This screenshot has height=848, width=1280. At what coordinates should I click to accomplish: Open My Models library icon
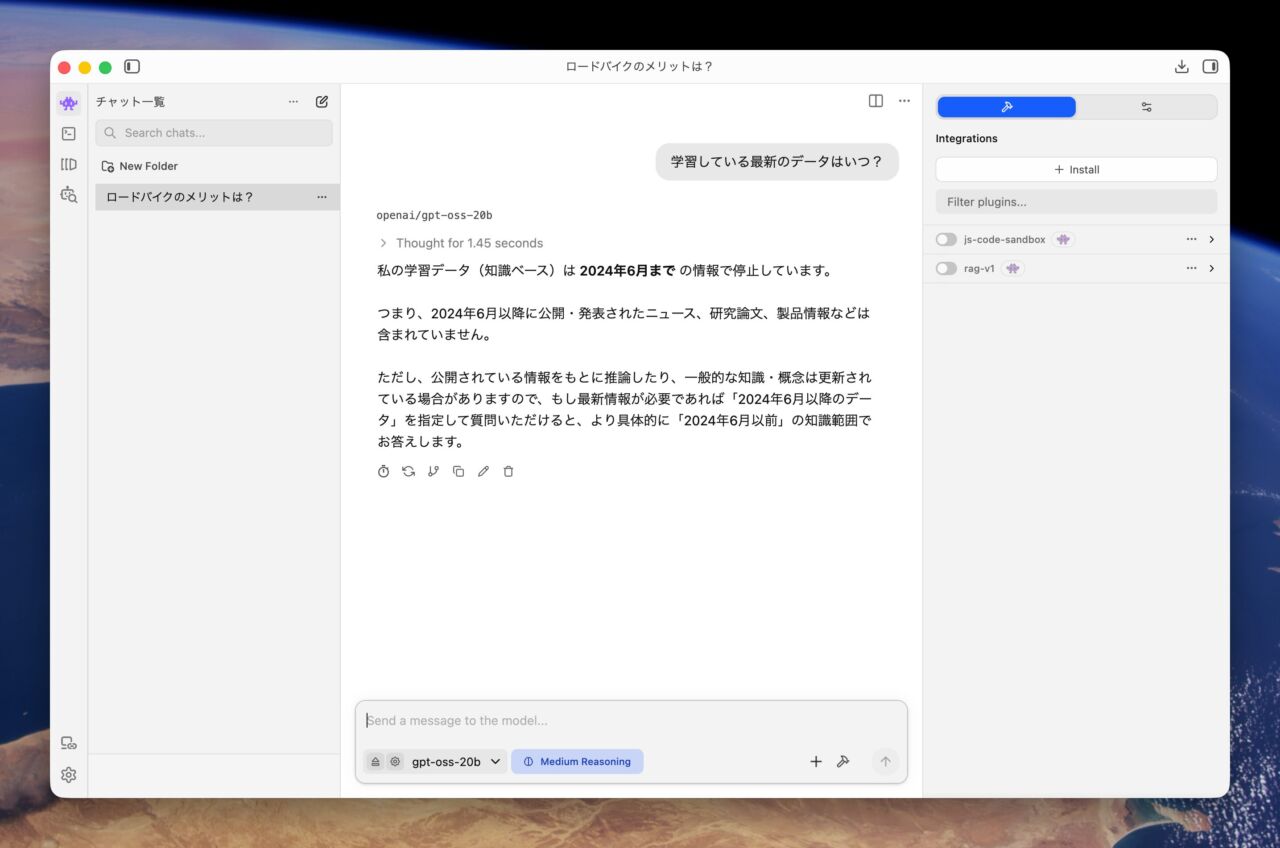(x=69, y=164)
